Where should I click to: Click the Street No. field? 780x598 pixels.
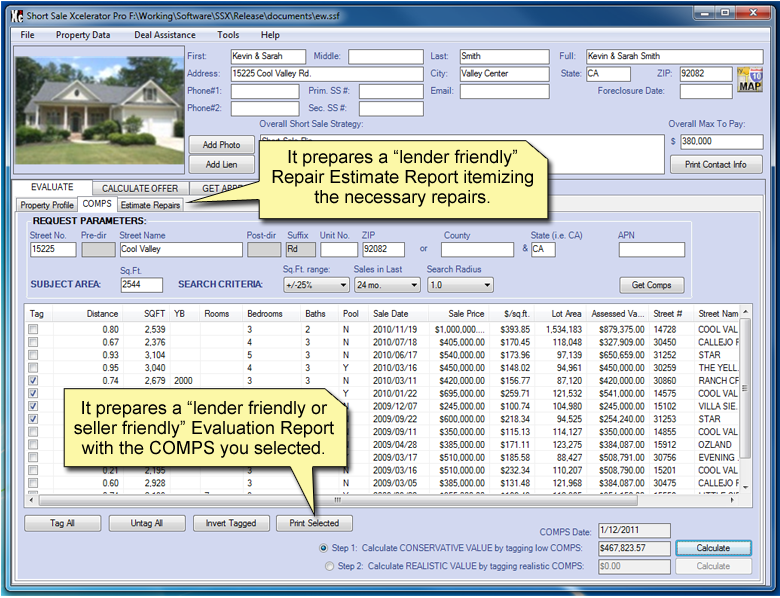point(53,249)
